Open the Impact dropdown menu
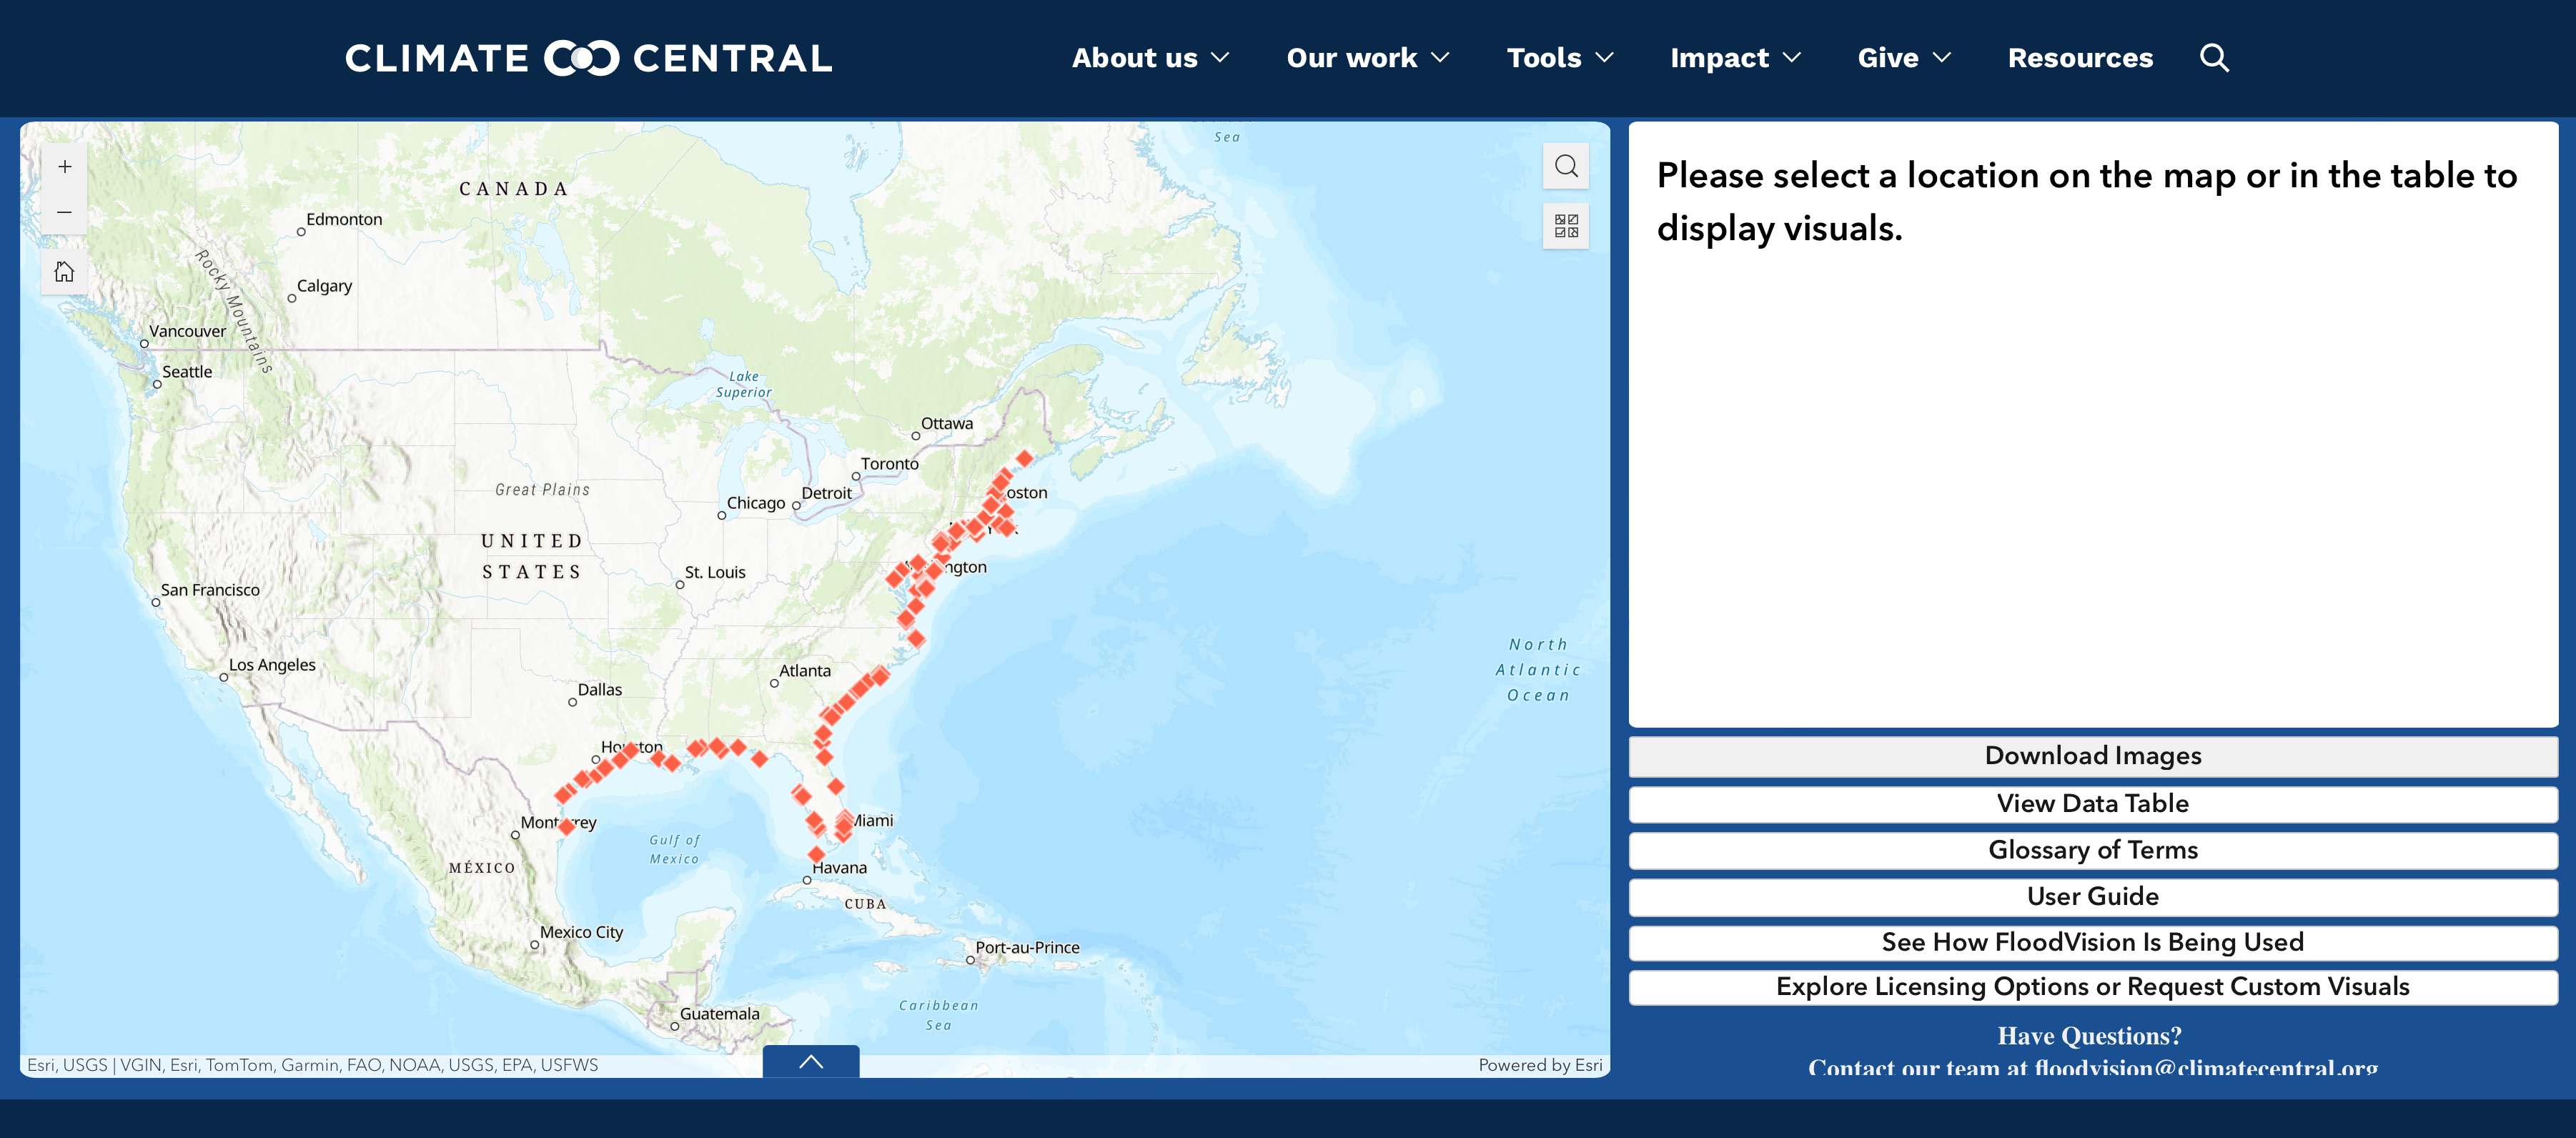Viewport: 2576px width, 1138px height. pos(1734,58)
